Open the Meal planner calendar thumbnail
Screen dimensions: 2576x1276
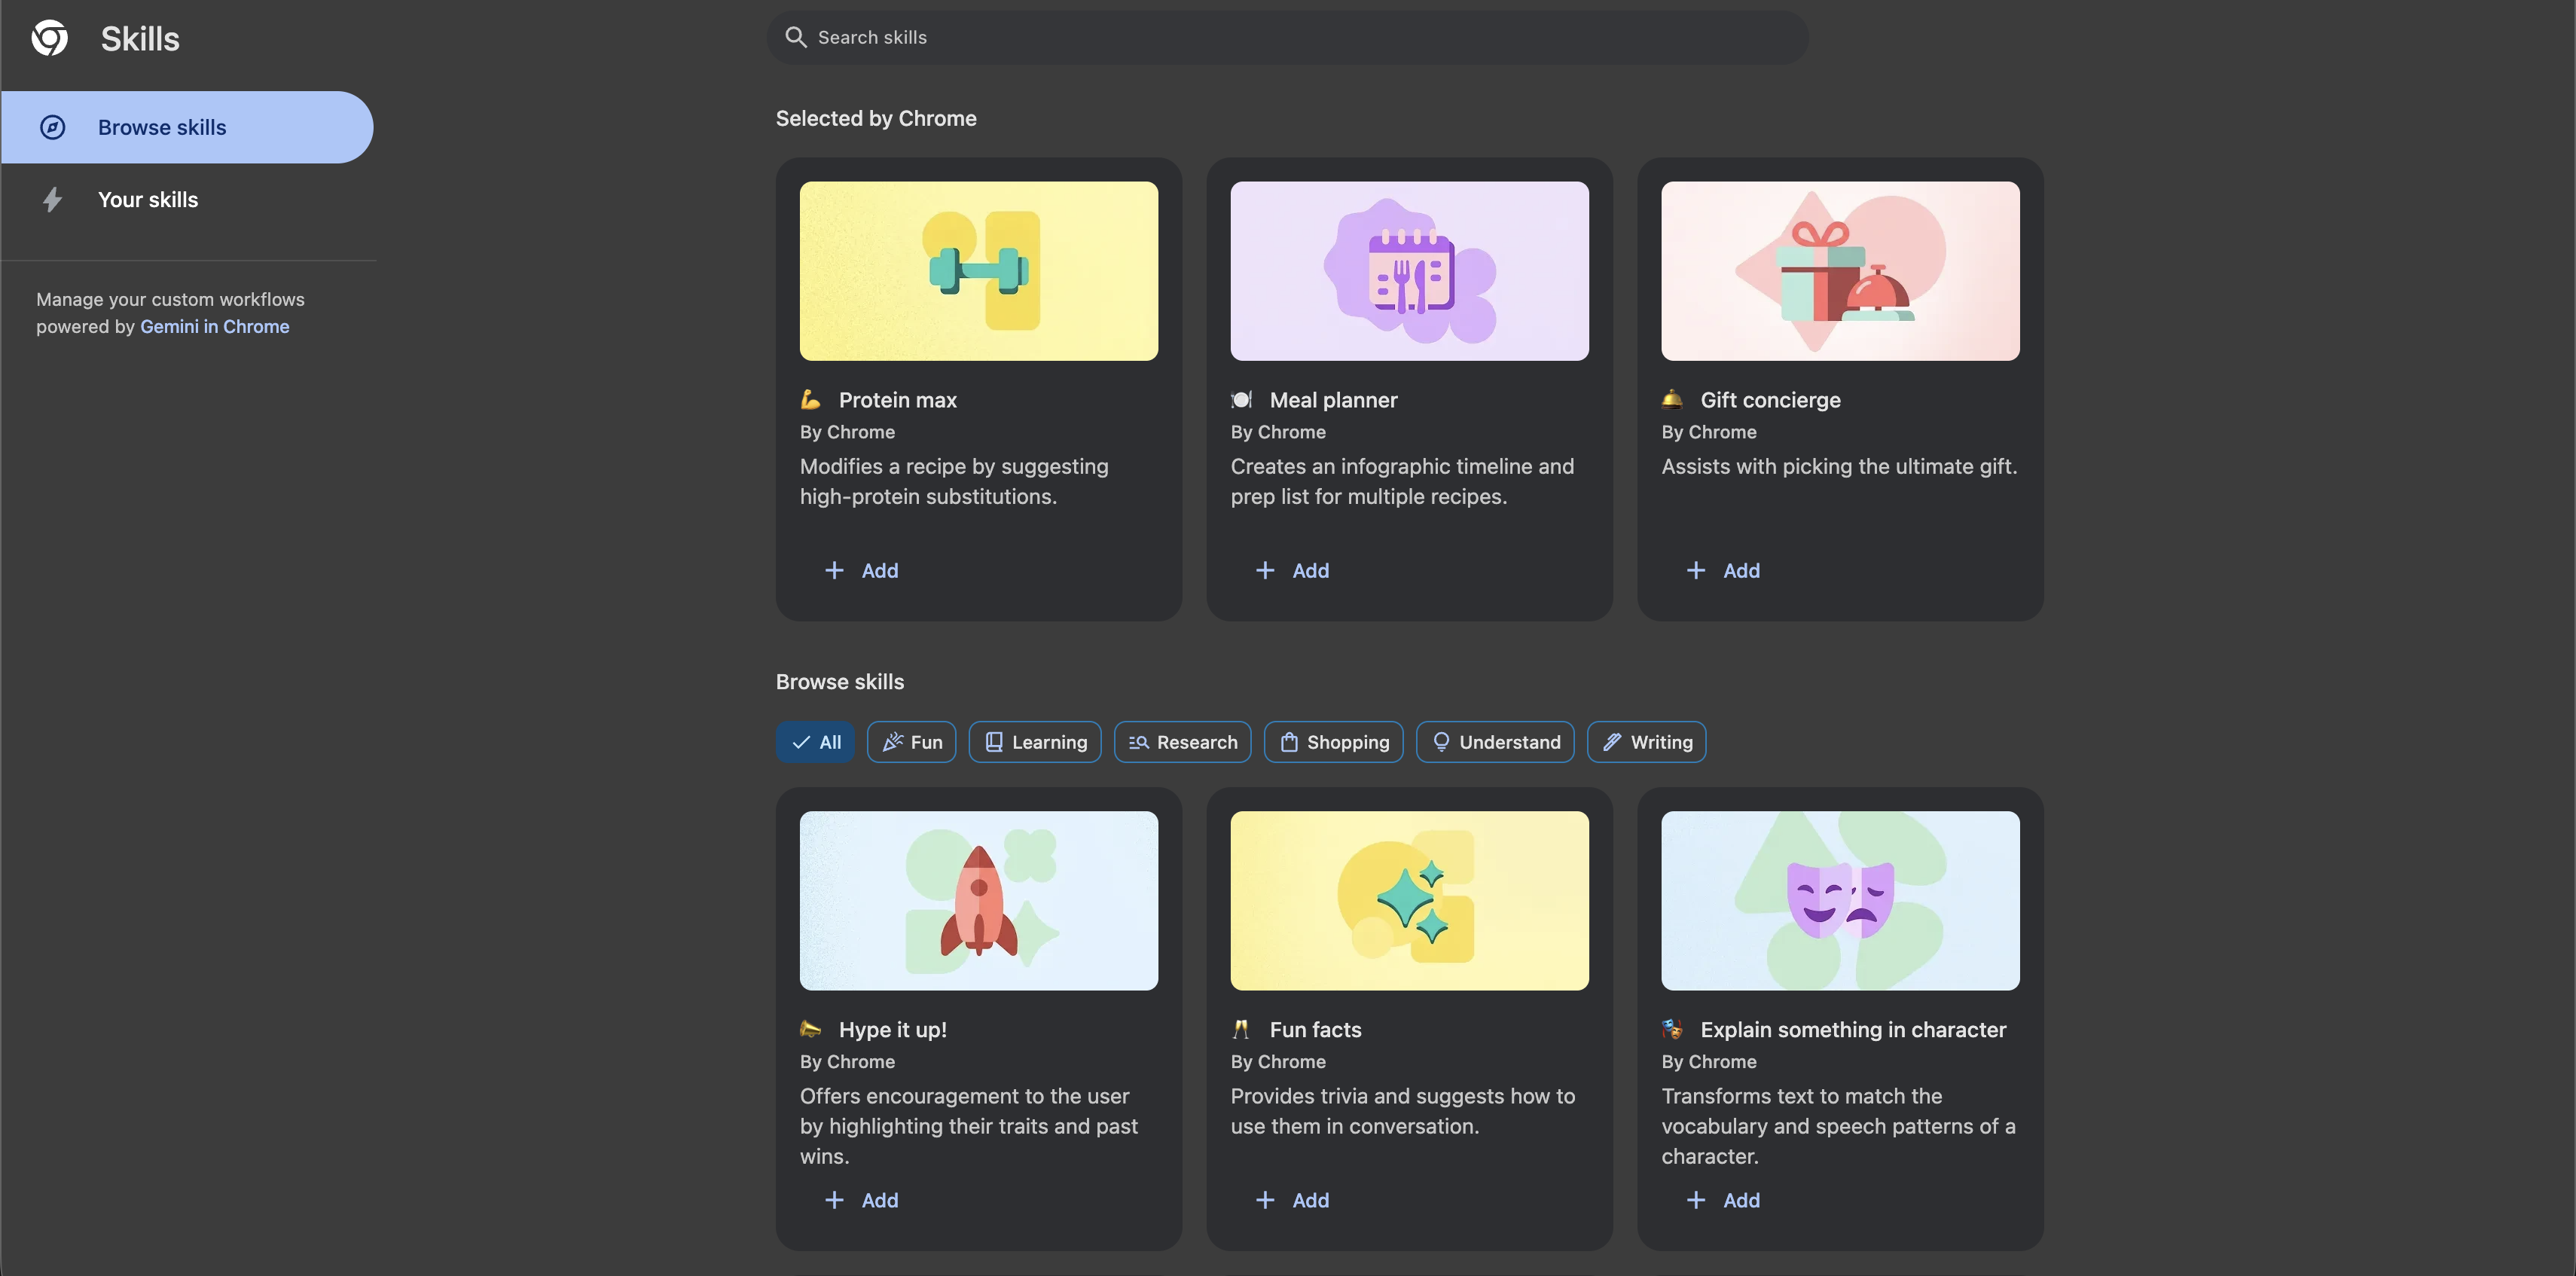tap(1410, 271)
